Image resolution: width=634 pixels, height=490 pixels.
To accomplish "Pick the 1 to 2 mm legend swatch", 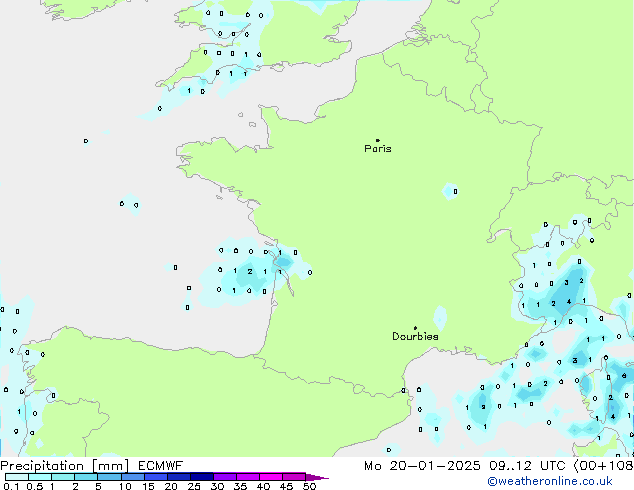I will (x=63, y=477).
